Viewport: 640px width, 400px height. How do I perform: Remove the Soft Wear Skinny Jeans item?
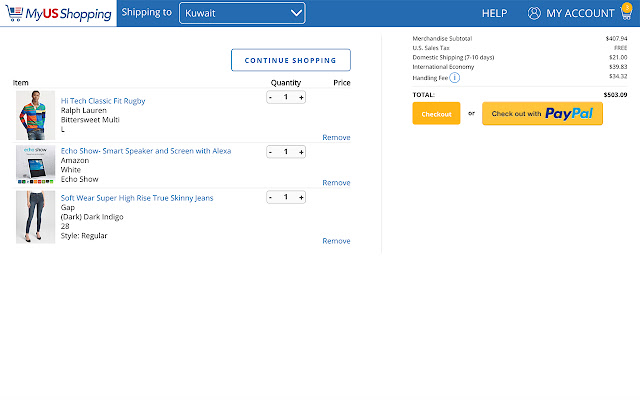click(x=336, y=241)
